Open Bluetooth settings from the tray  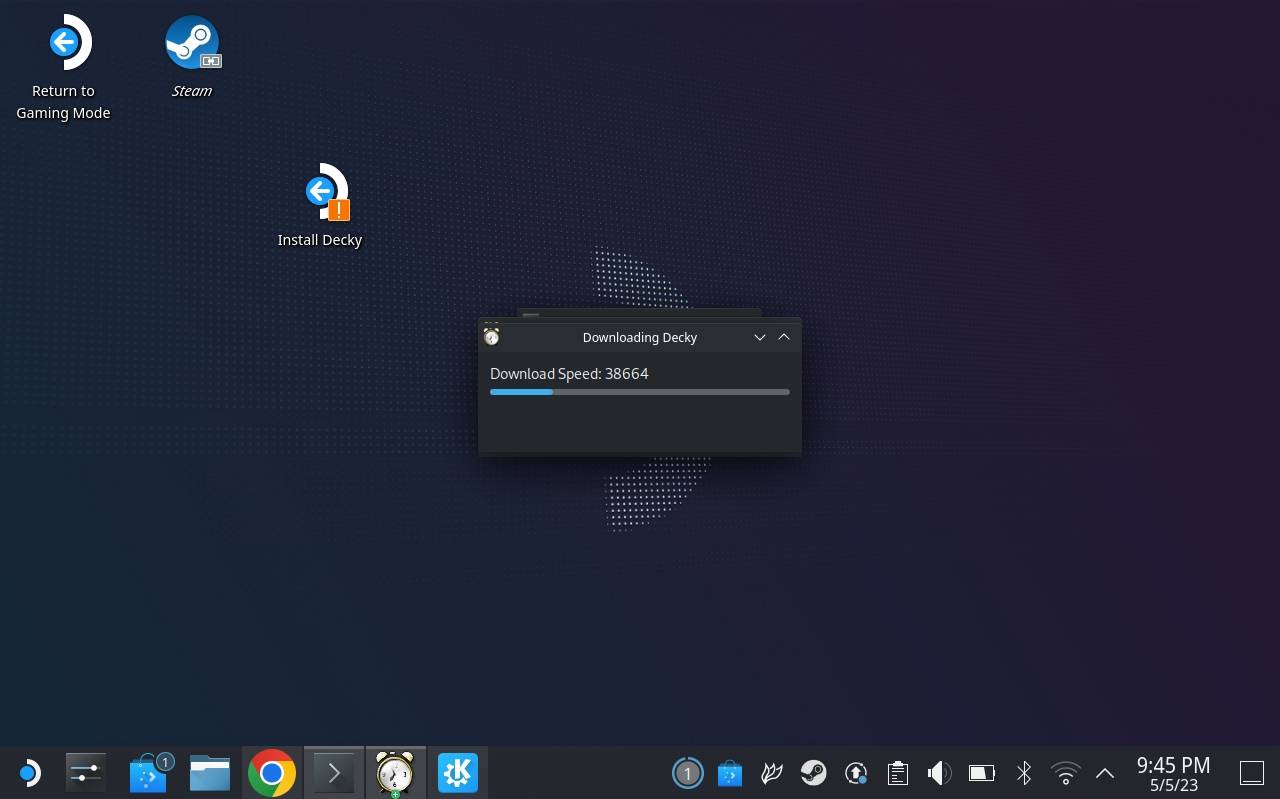click(1024, 773)
